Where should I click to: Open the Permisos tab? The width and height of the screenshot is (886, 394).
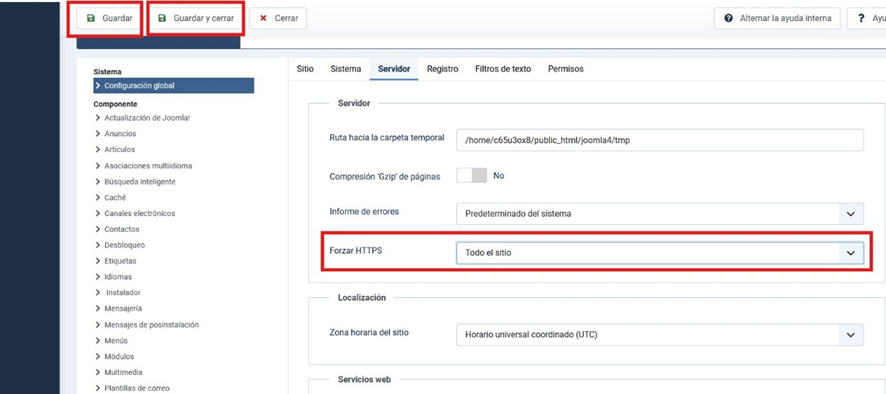566,69
